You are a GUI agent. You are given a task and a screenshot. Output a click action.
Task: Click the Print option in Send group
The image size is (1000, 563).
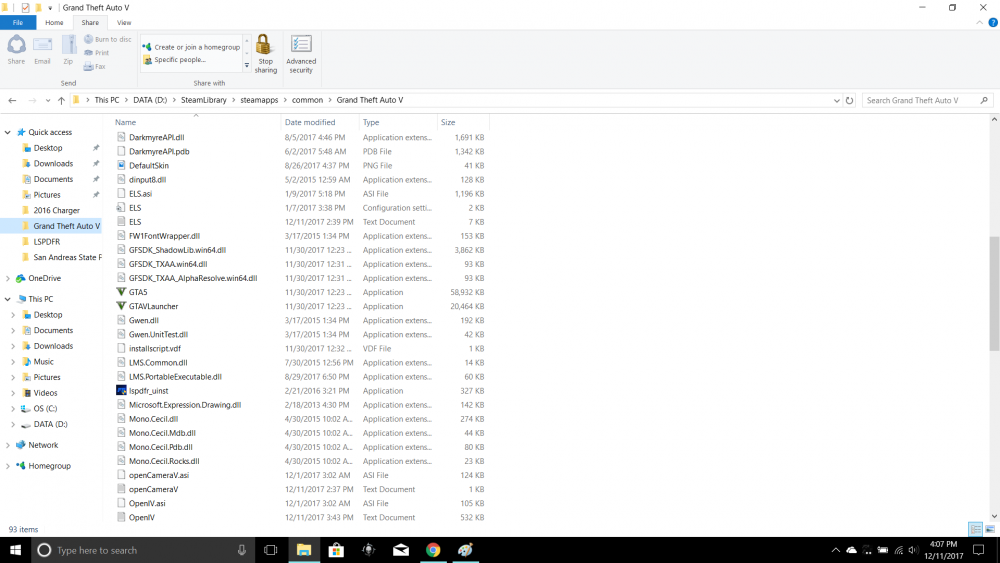pos(96,53)
